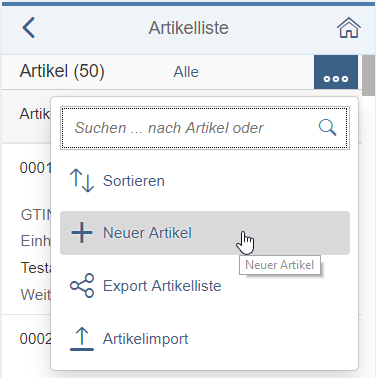The height and width of the screenshot is (378, 376).
Task: Click the up-down arrows sort icon
Action: coord(82,181)
